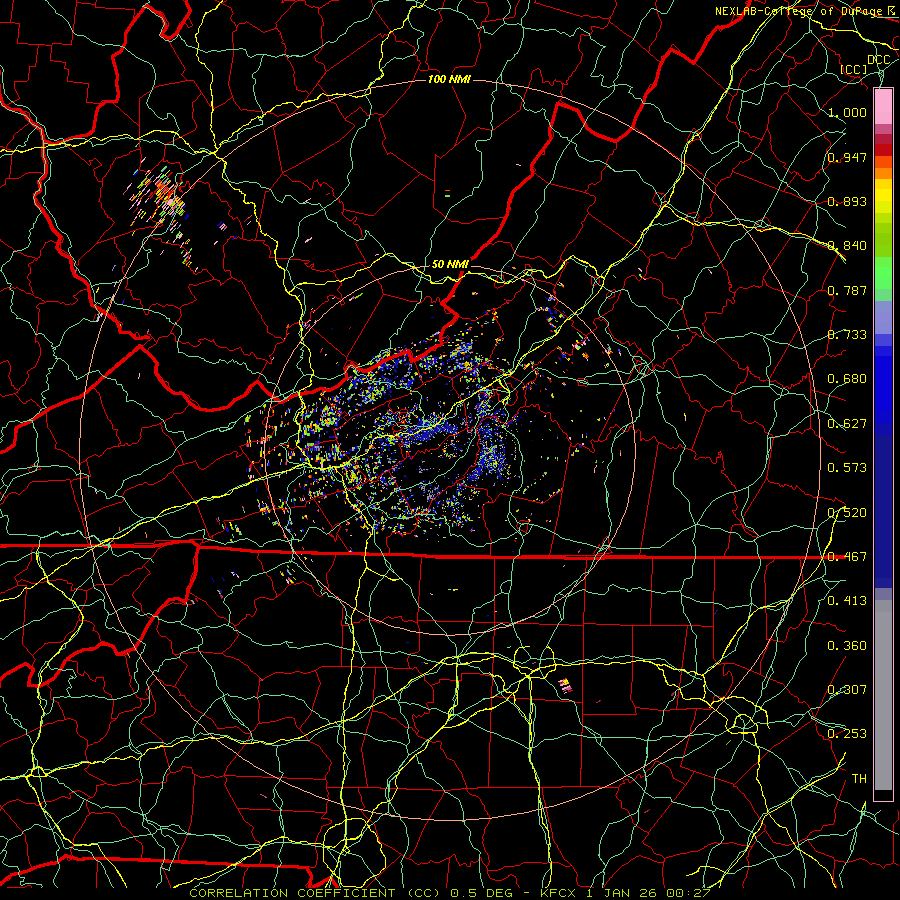Select the 0.893 colorbar value
The image size is (900, 900).
pos(847,201)
